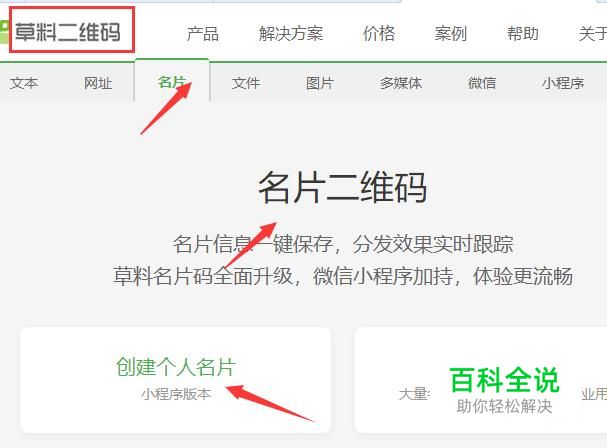
Task: Open the 解决方案 menu
Action: coord(291,34)
